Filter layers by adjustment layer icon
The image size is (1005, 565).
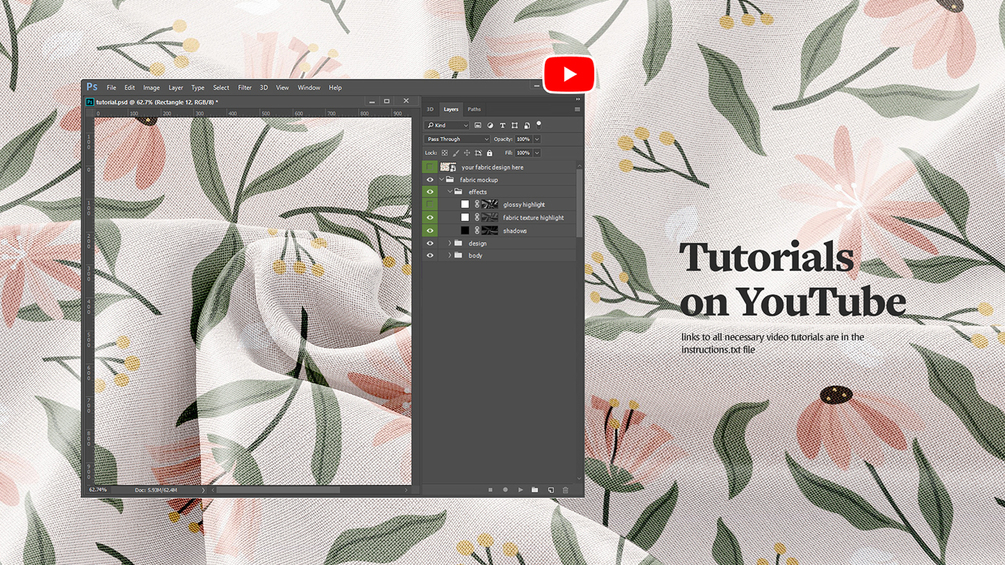pyautogui.click(x=490, y=126)
